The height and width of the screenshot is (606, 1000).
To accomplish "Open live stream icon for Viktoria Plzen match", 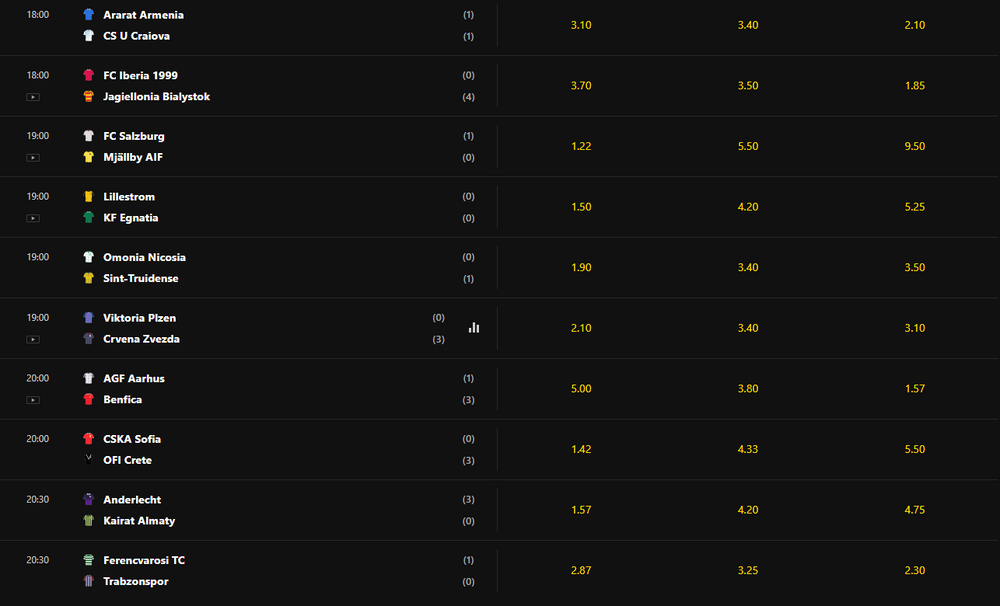I will tap(33, 339).
